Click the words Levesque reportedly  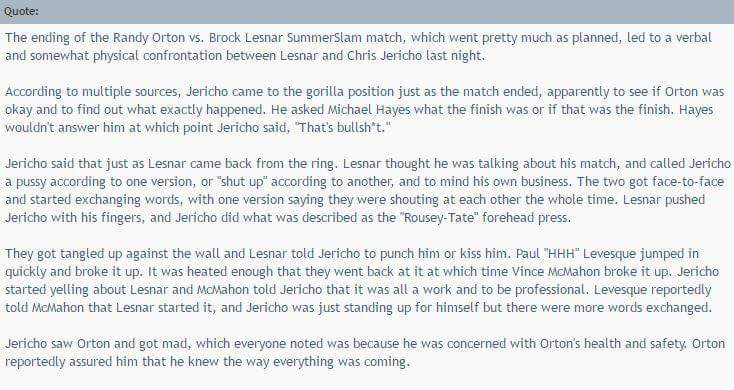653,290
